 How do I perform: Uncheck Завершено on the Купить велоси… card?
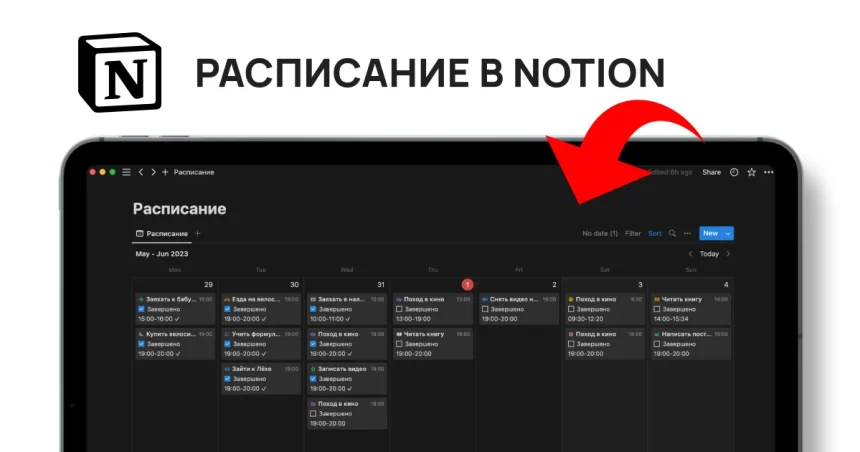click(142, 344)
